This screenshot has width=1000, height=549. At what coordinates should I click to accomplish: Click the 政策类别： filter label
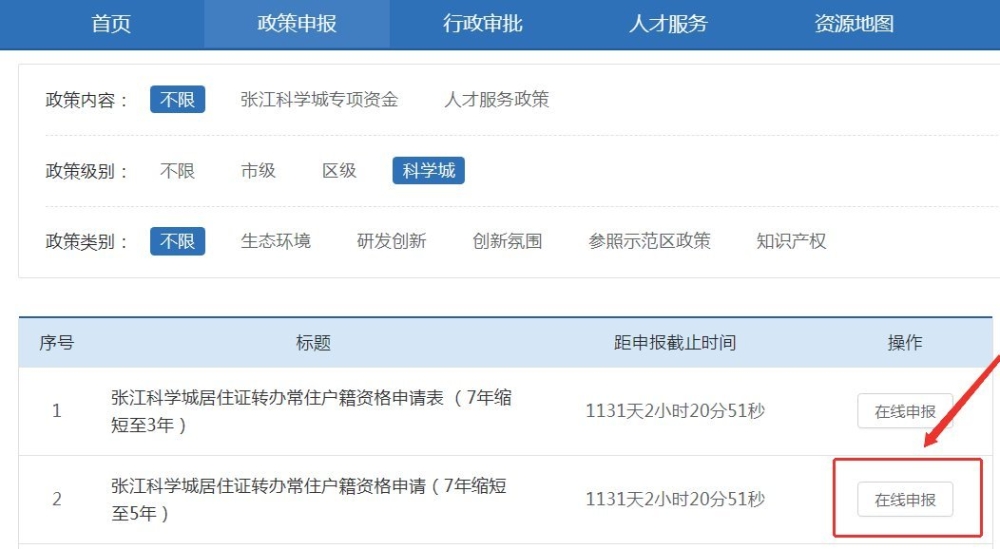[87, 242]
